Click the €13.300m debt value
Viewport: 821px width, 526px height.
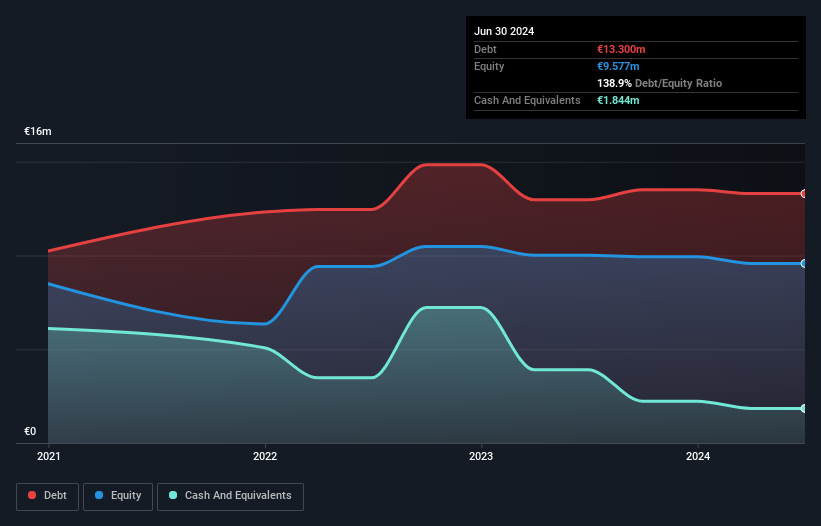coord(621,49)
